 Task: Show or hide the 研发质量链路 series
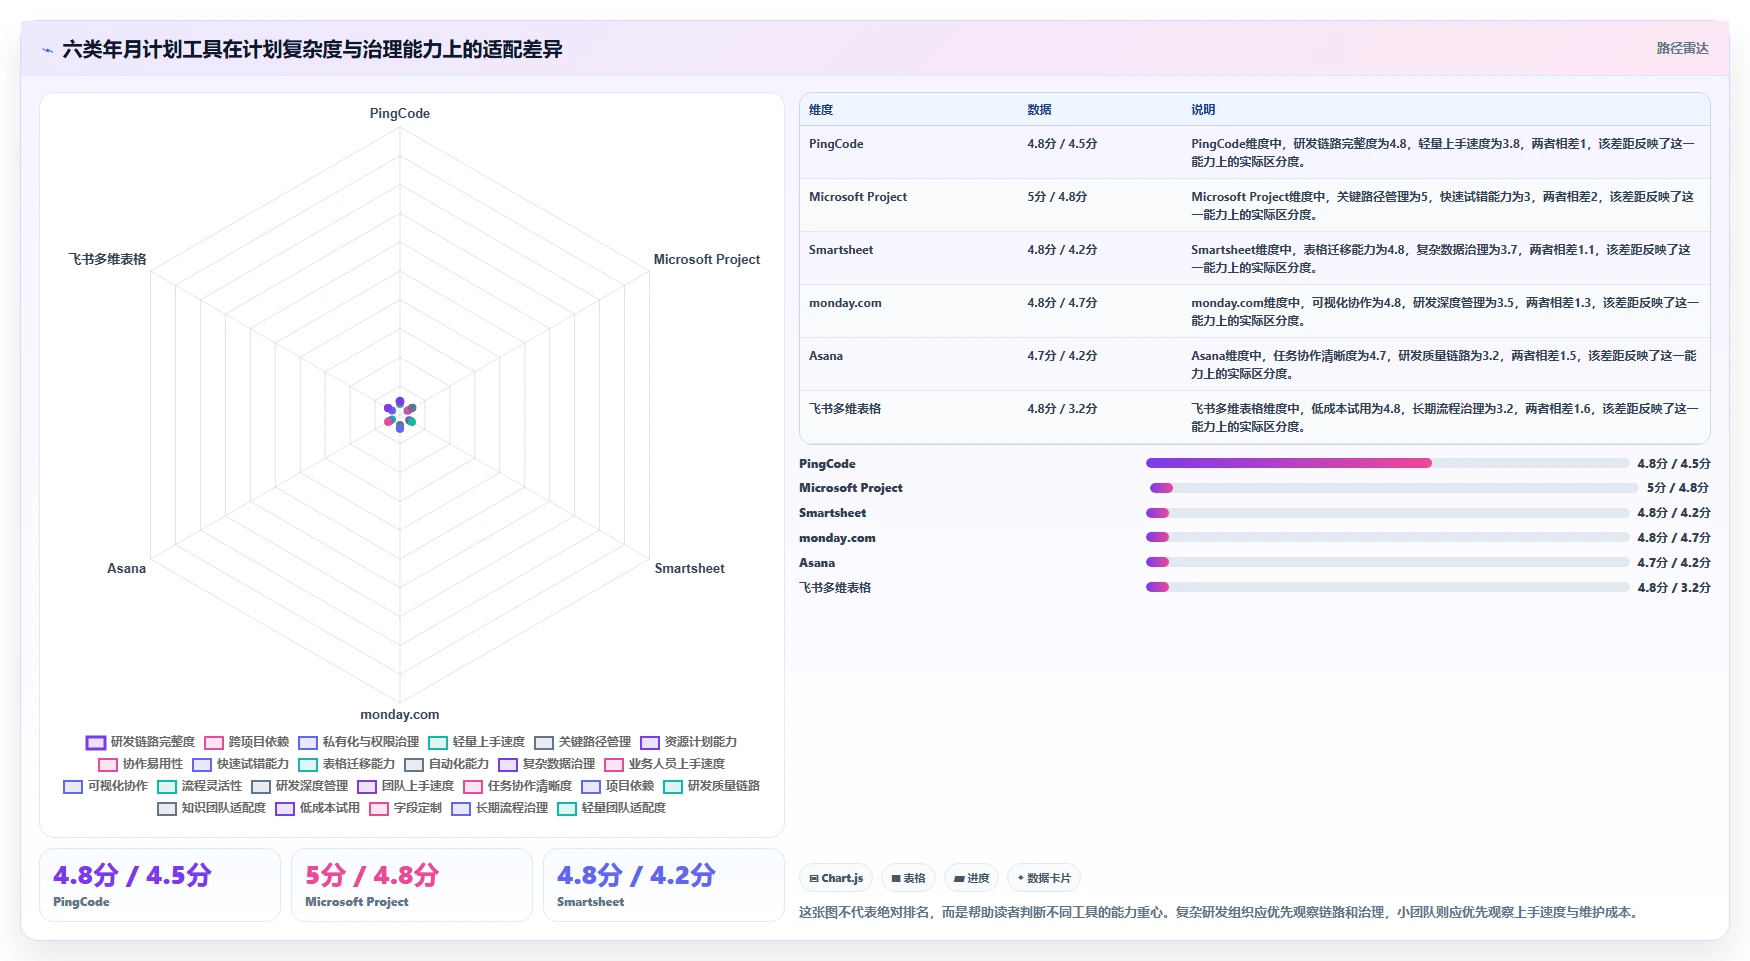click(x=711, y=786)
